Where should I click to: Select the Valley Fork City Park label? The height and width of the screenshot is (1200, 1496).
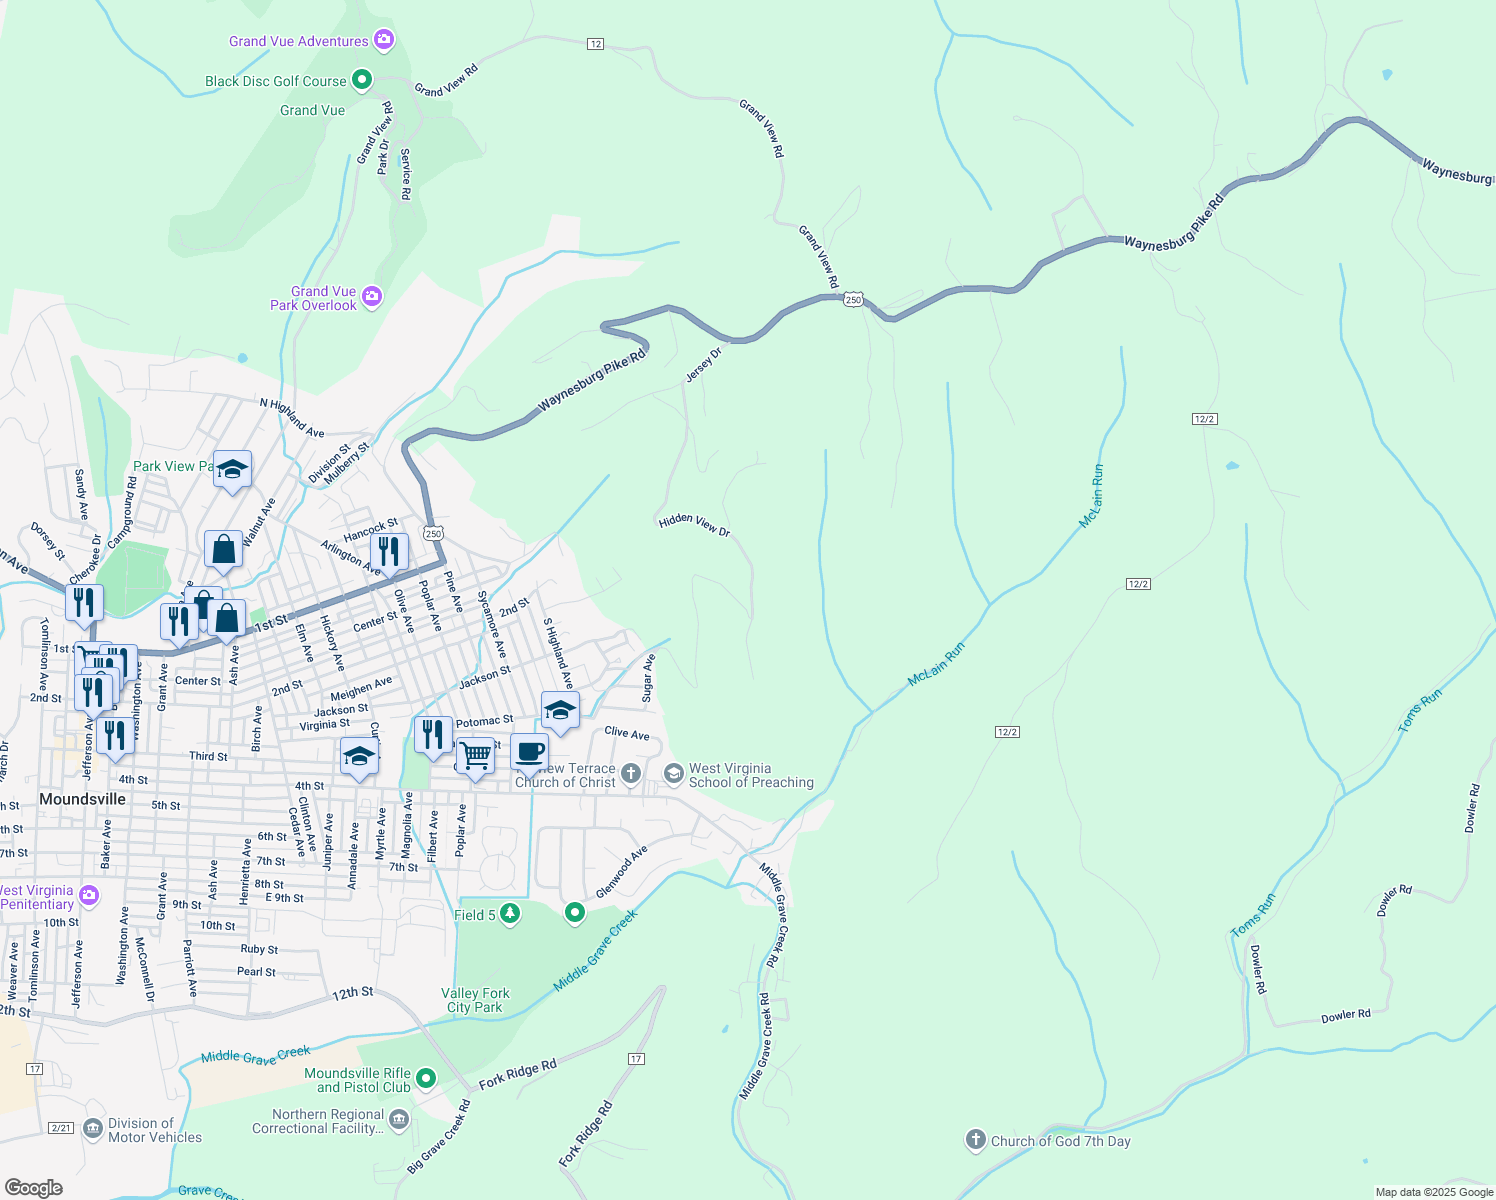[x=476, y=1000]
